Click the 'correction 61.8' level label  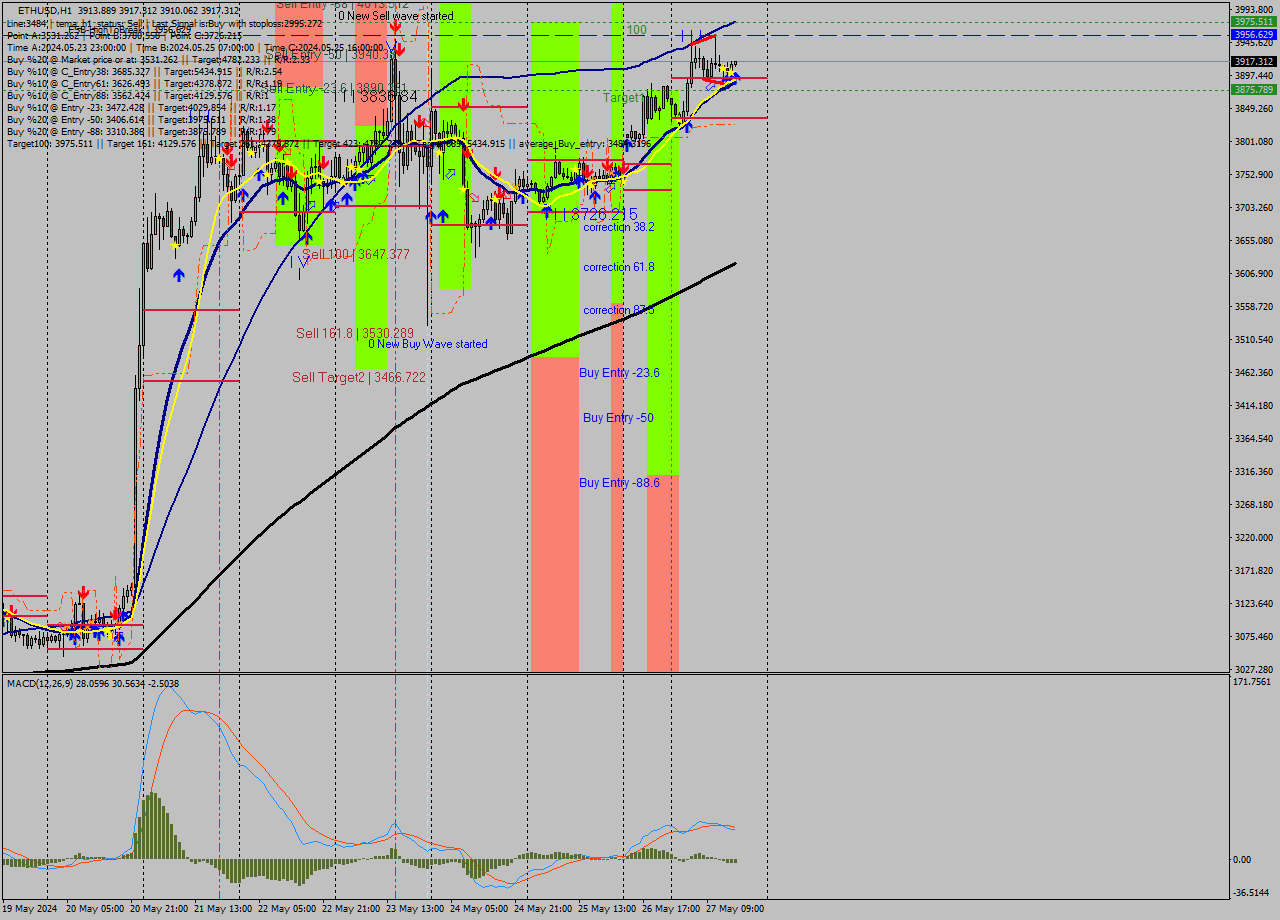[619, 267]
